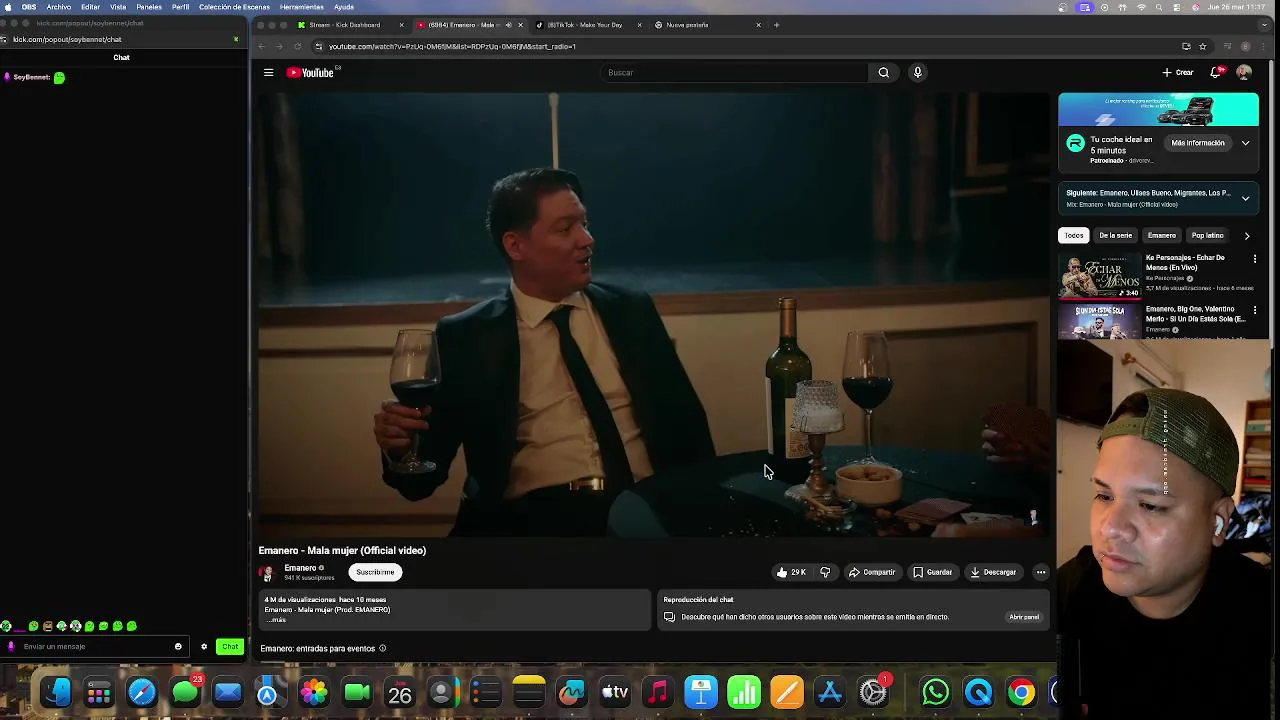This screenshot has height=720, width=1280.
Task: Select the Todos filter chip
Action: coord(1074,236)
